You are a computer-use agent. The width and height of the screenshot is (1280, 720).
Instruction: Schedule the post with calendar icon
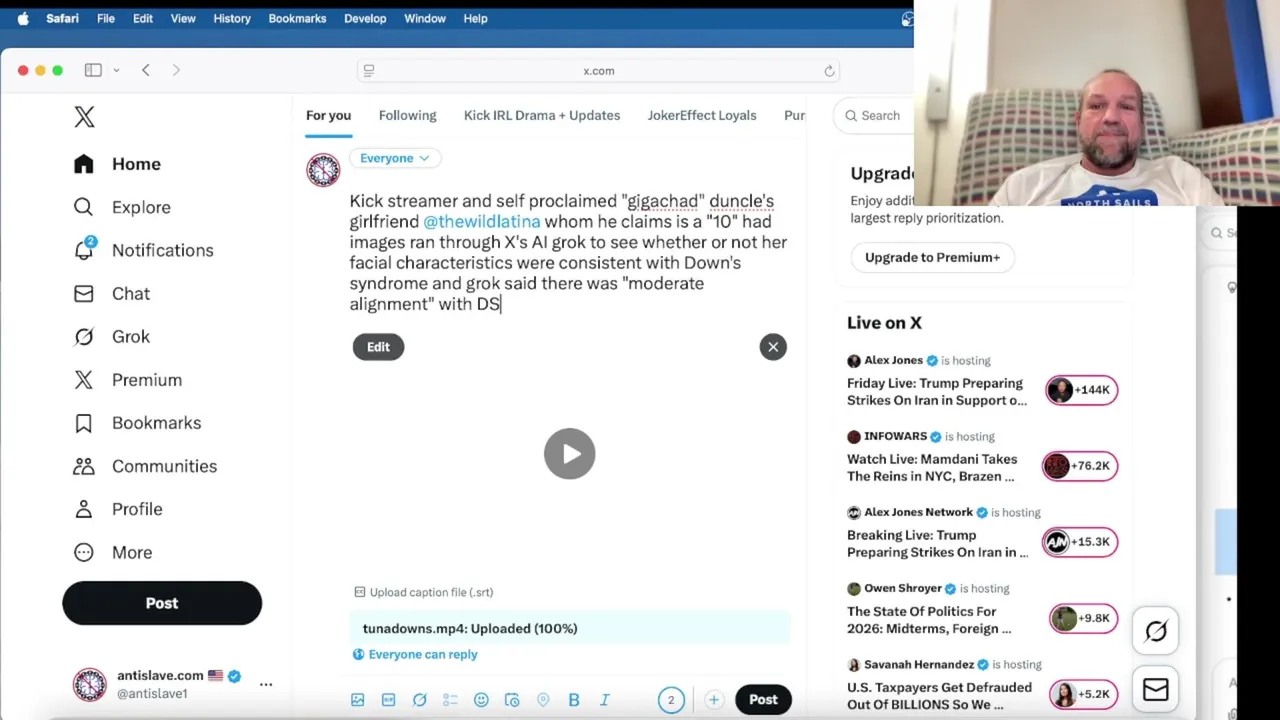[512, 700]
